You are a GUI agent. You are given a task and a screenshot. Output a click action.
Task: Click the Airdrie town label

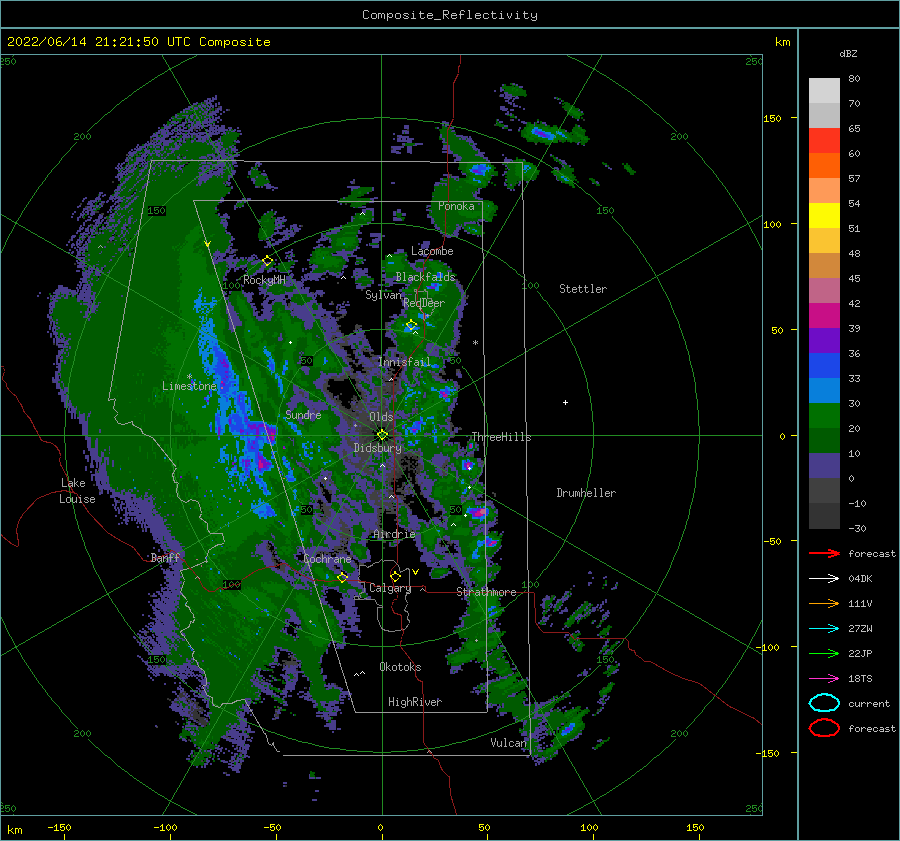(x=394, y=534)
